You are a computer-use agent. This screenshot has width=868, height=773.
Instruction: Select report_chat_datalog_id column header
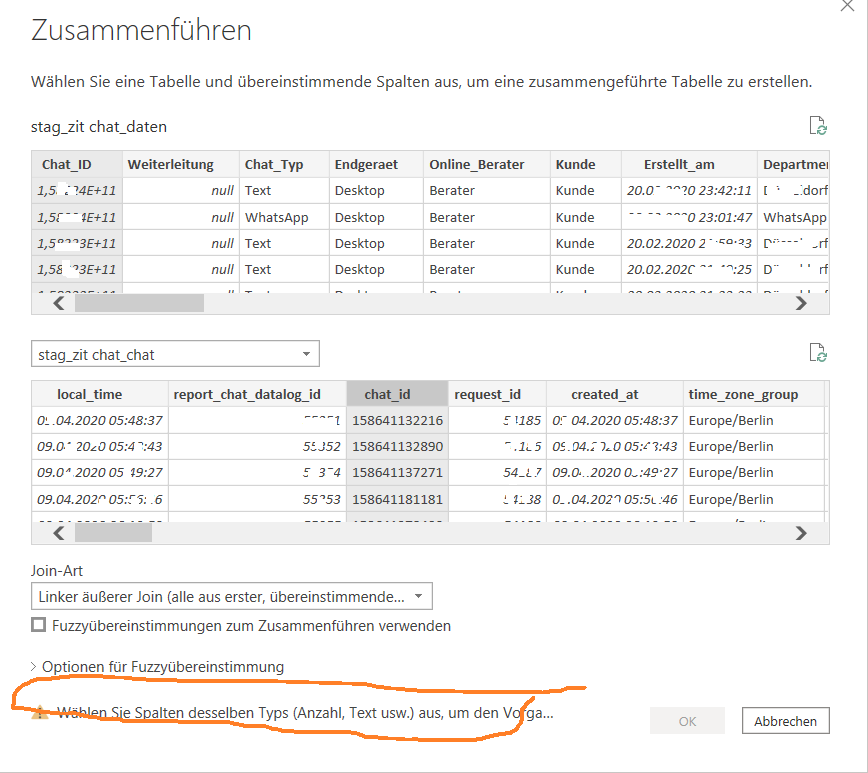coord(257,394)
